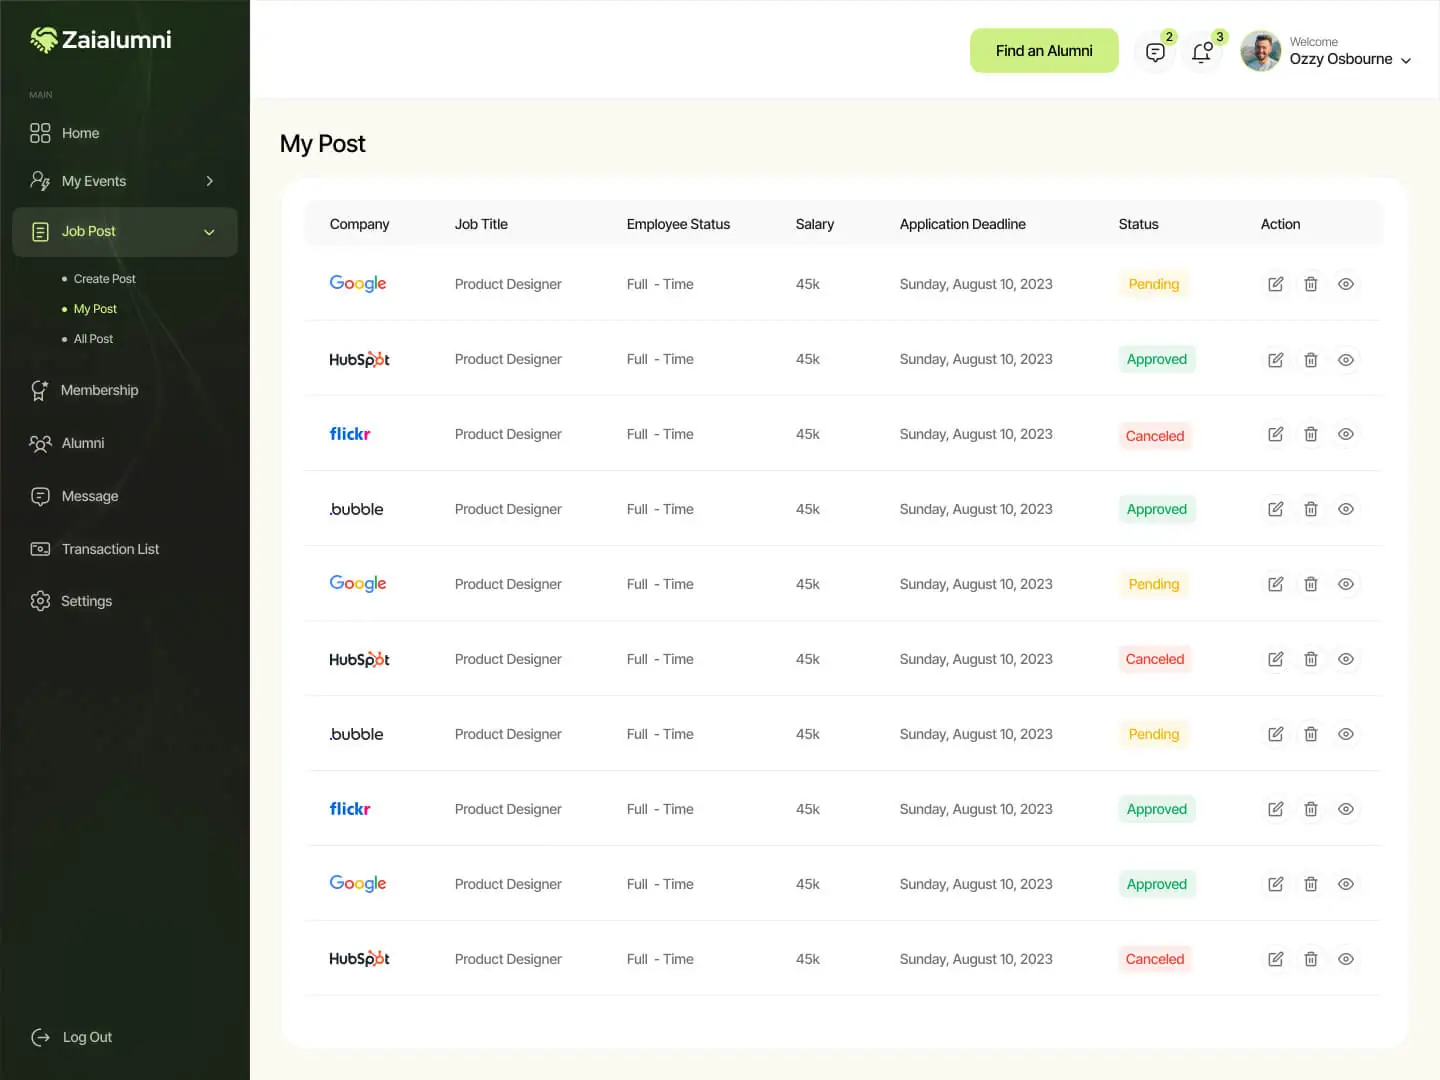Delete the last HubSpot post

(1310, 959)
